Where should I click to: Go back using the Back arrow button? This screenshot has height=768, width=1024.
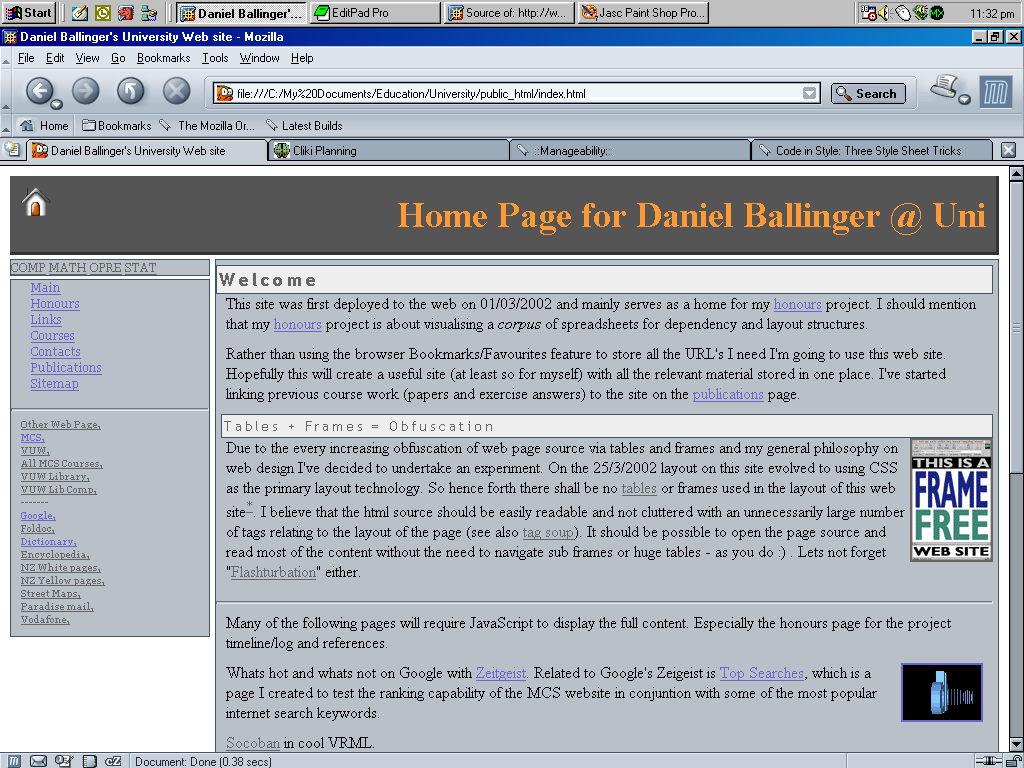click(x=39, y=91)
